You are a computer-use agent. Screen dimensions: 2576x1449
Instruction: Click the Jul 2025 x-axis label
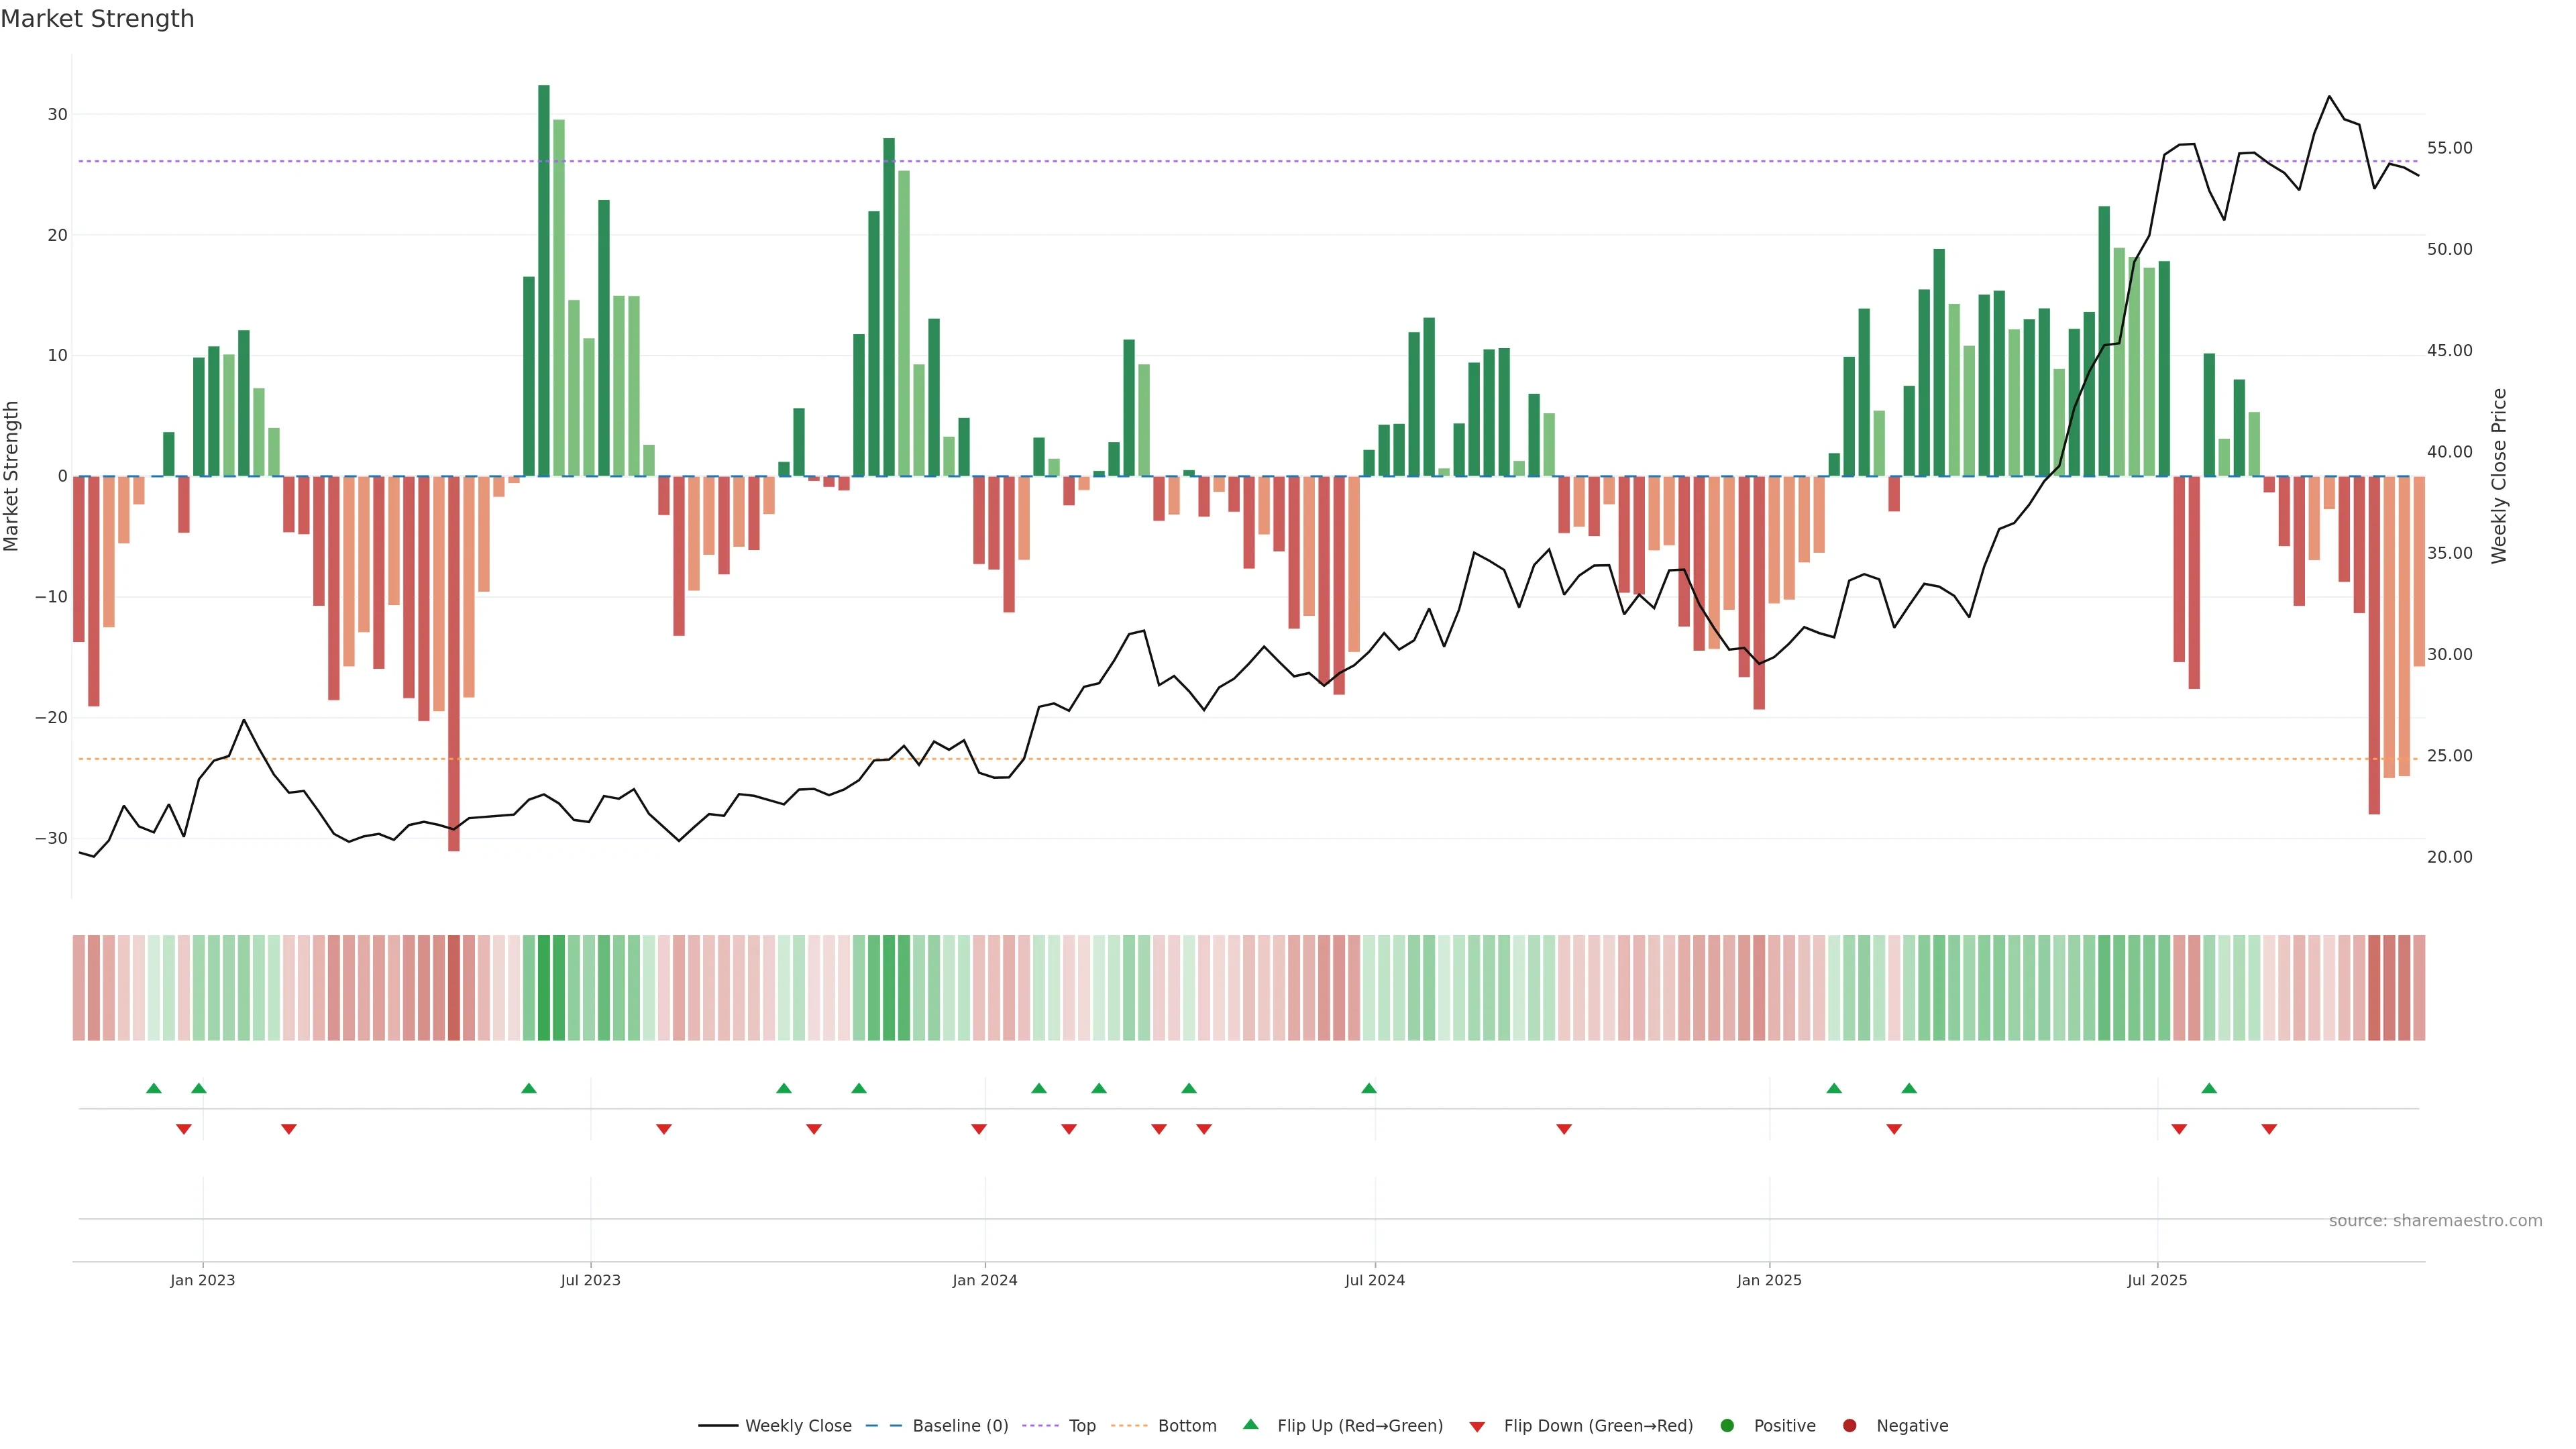[2156, 1280]
